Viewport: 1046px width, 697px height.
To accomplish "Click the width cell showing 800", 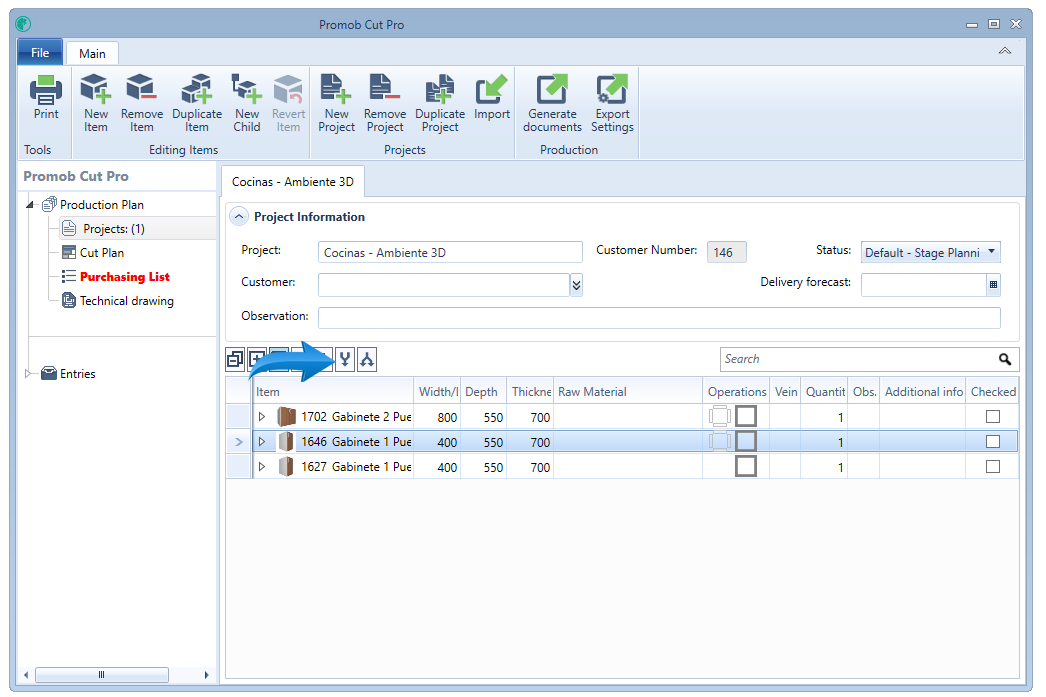I will click(x=437, y=417).
